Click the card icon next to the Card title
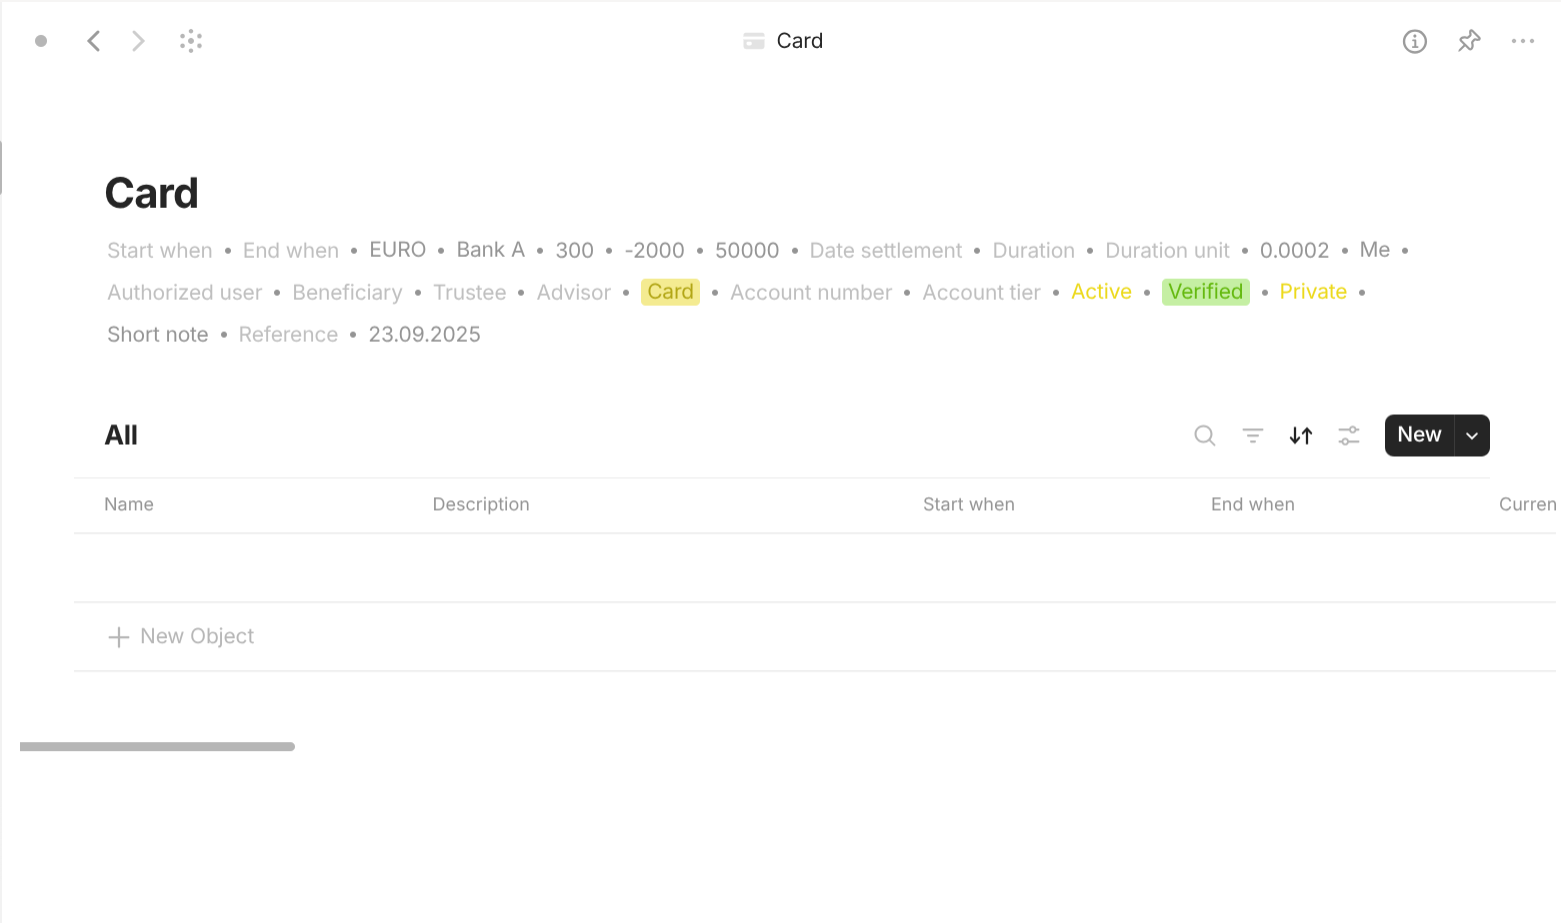 tap(753, 41)
